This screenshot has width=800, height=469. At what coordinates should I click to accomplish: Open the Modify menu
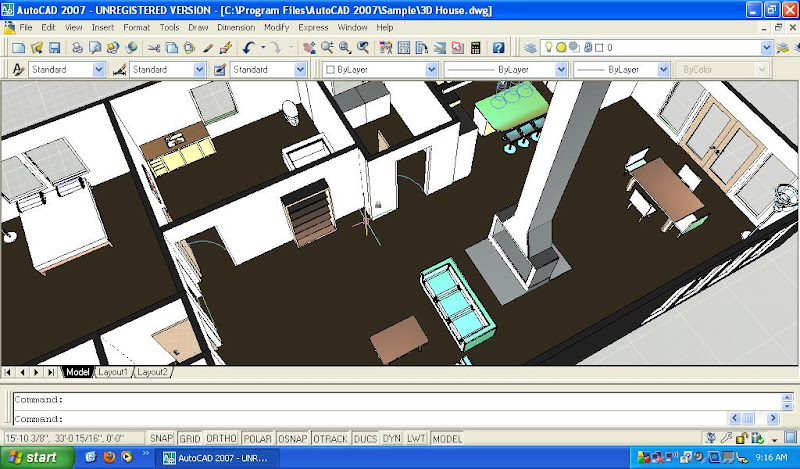(276, 27)
